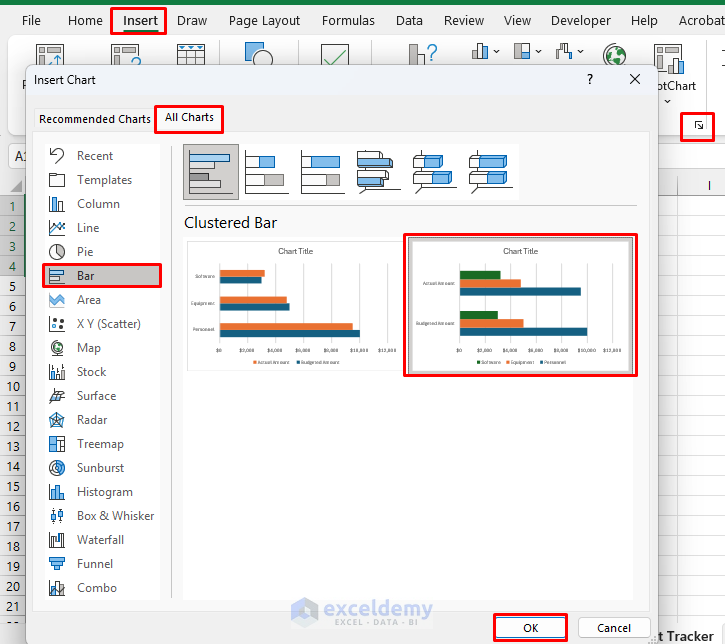Screen dimensions: 725x644
Task: Confirm chart with OK button
Action: [530, 628]
